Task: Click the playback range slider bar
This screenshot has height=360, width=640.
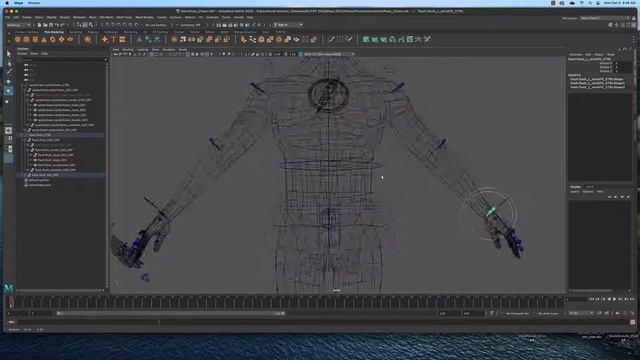Action: [x=171, y=313]
